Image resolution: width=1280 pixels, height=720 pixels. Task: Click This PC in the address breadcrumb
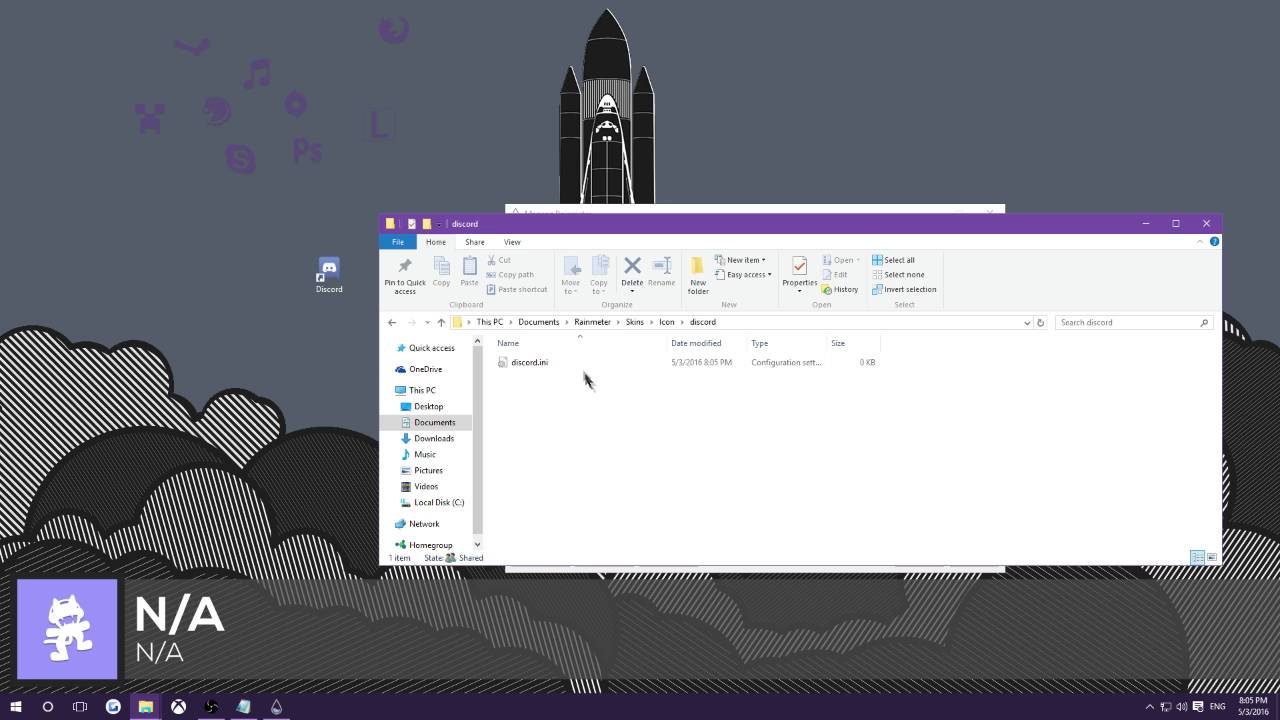pos(490,322)
